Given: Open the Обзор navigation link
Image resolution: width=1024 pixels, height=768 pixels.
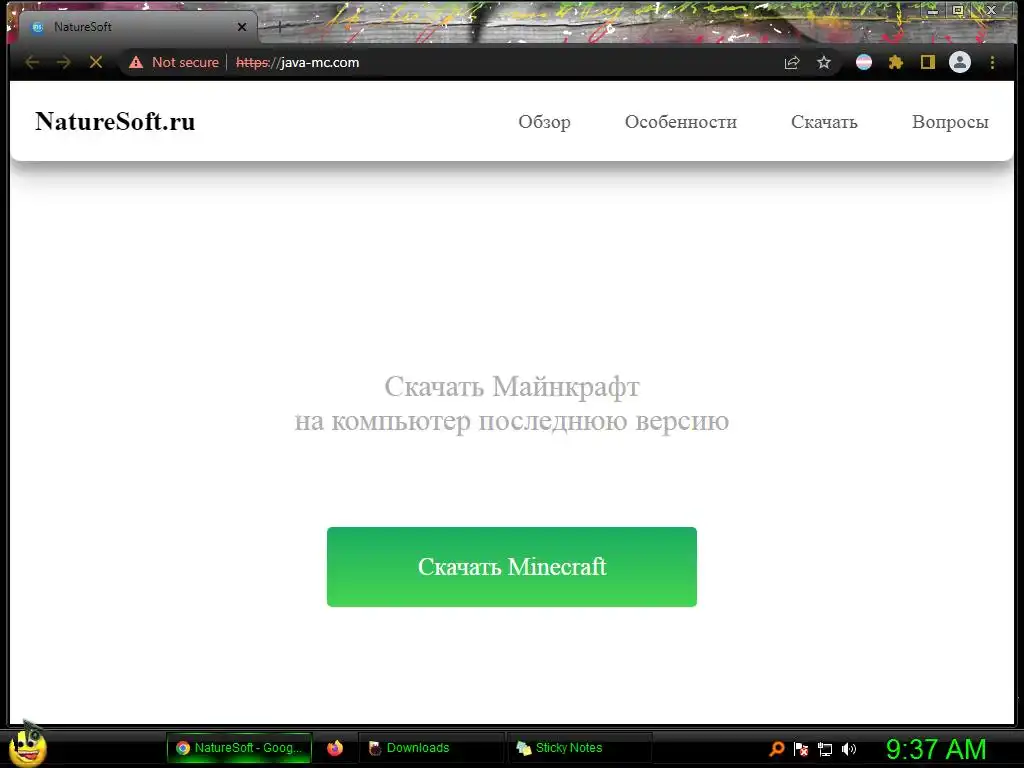Looking at the screenshot, I should [544, 122].
